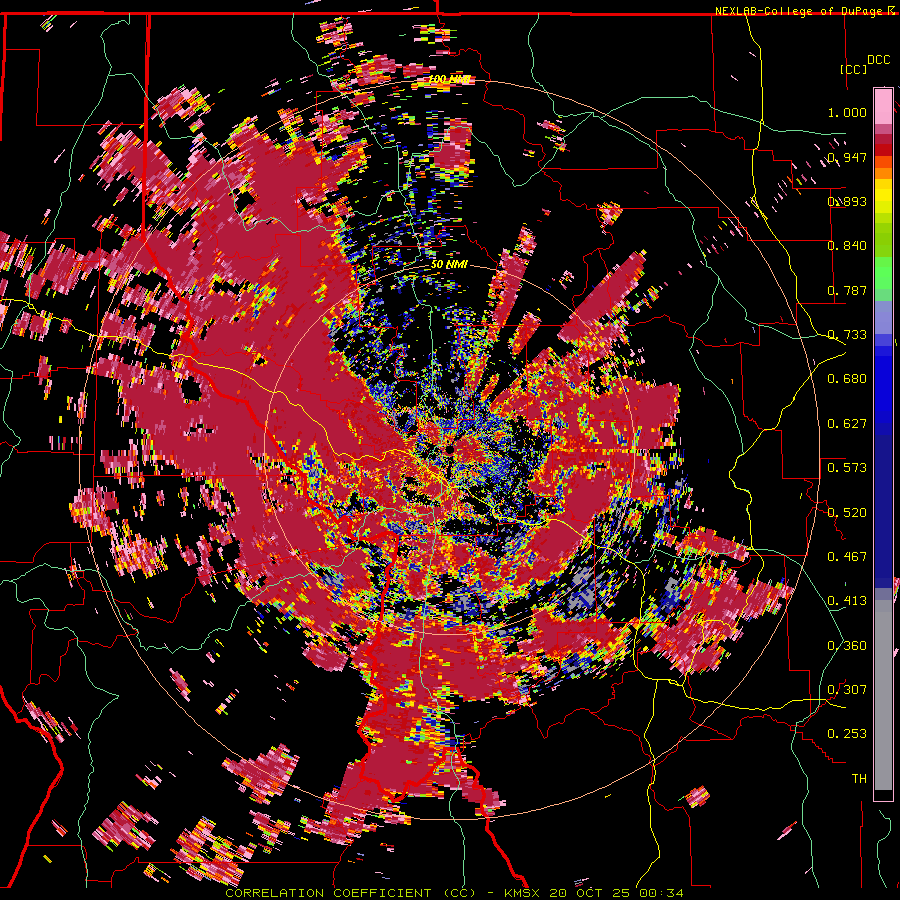
Task: Click the gray lower section of color scale
Action: point(883,697)
